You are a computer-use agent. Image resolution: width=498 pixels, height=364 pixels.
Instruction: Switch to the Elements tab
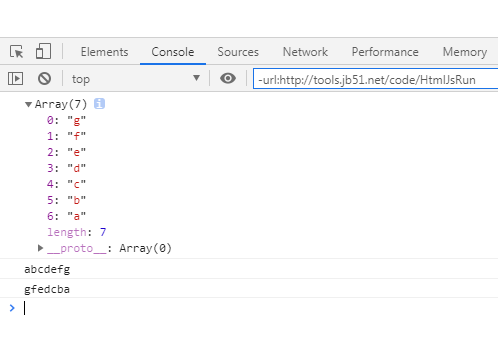(x=104, y=52)
